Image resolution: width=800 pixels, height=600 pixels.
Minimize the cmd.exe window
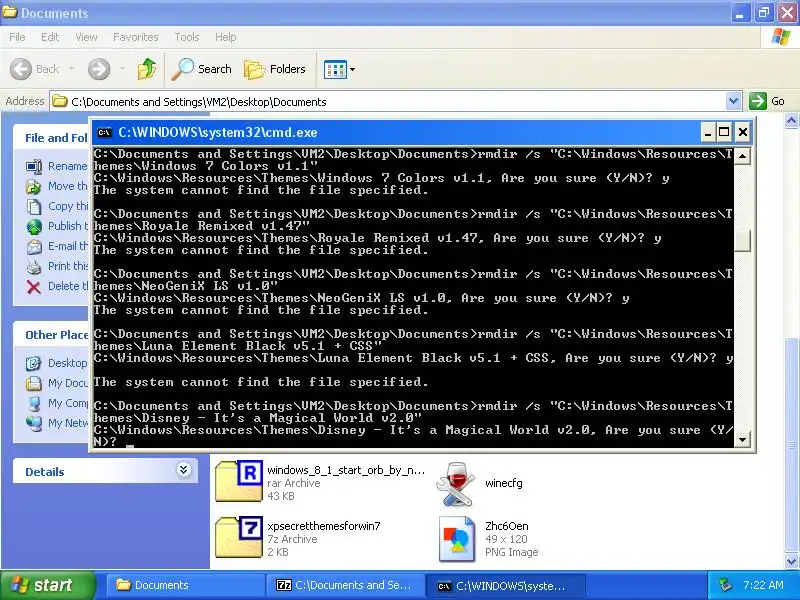(708, 133)
